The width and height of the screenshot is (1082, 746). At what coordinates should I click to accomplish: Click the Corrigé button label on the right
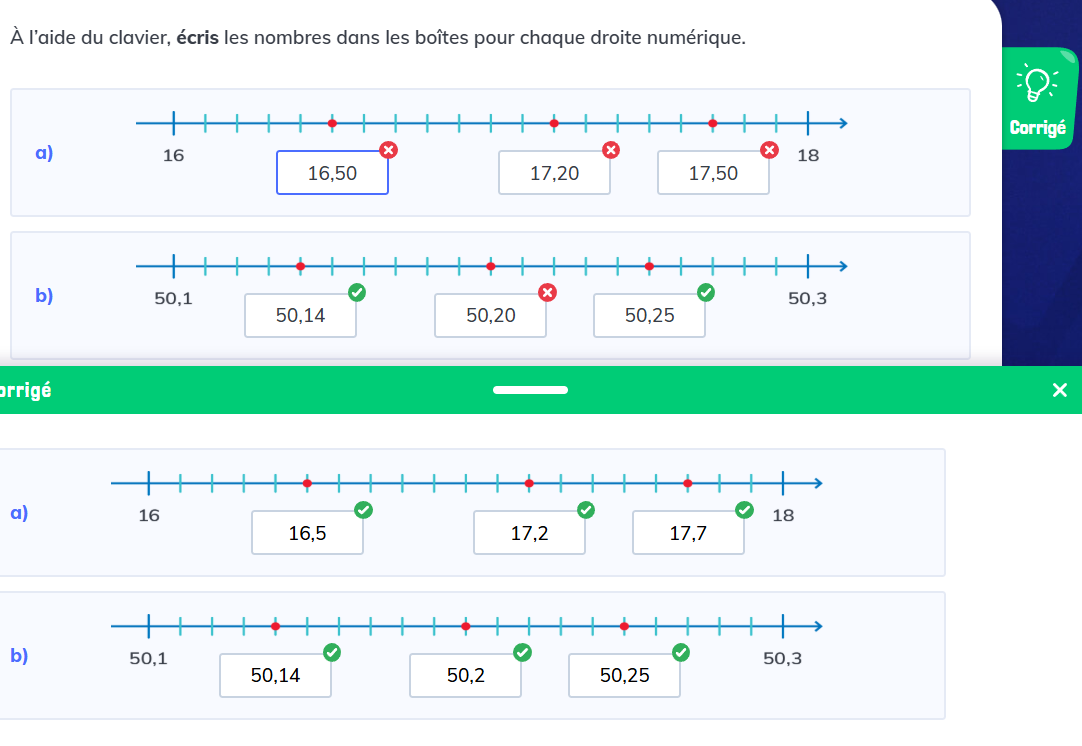[x=1037, y=128]
